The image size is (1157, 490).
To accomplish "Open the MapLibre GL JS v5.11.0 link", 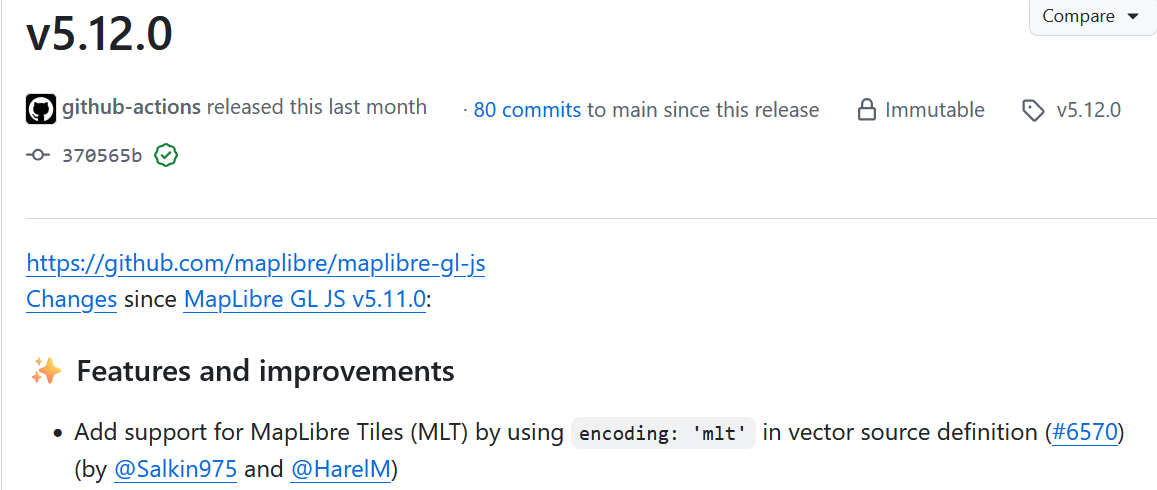I will click(305, 299).
